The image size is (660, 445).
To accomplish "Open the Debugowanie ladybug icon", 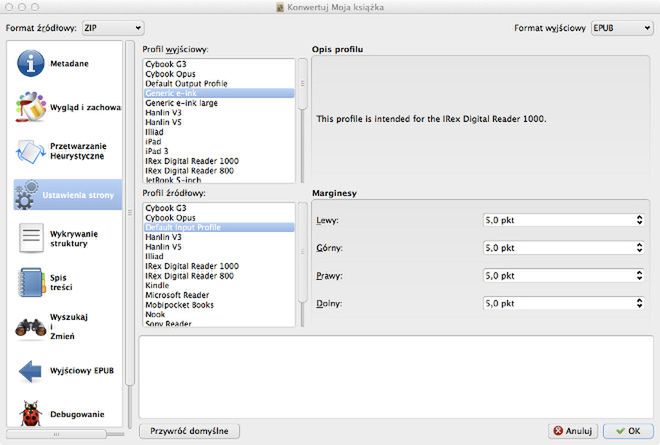I will pos(31,414).
